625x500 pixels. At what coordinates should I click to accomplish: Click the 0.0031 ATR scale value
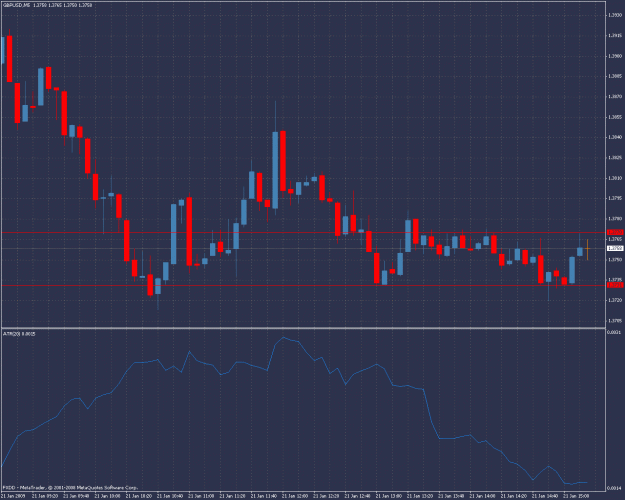[614, 332]
